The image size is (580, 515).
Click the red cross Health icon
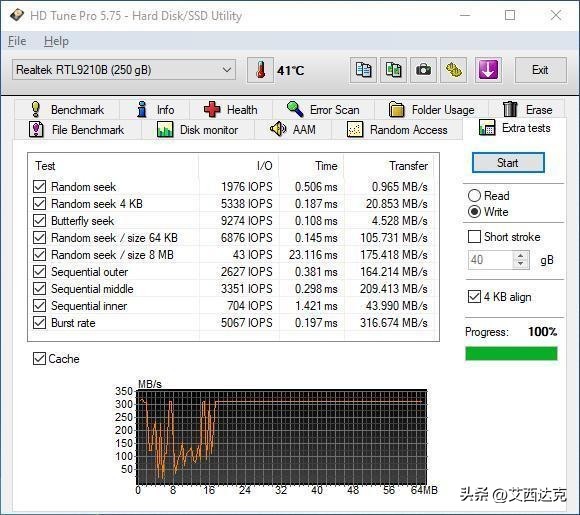(x=212, y=110)
